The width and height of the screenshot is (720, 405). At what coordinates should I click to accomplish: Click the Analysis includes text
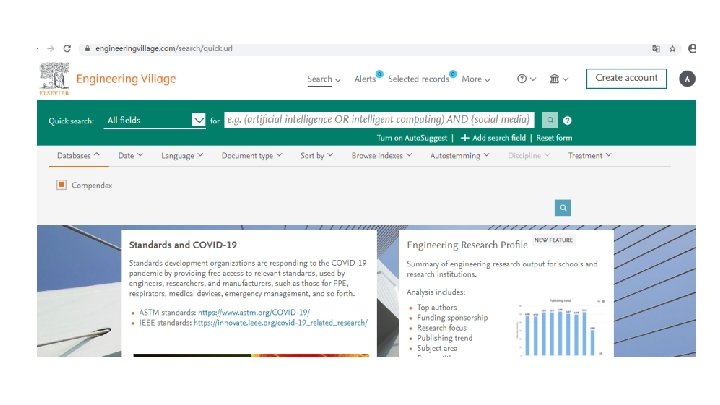pos(435,292)
